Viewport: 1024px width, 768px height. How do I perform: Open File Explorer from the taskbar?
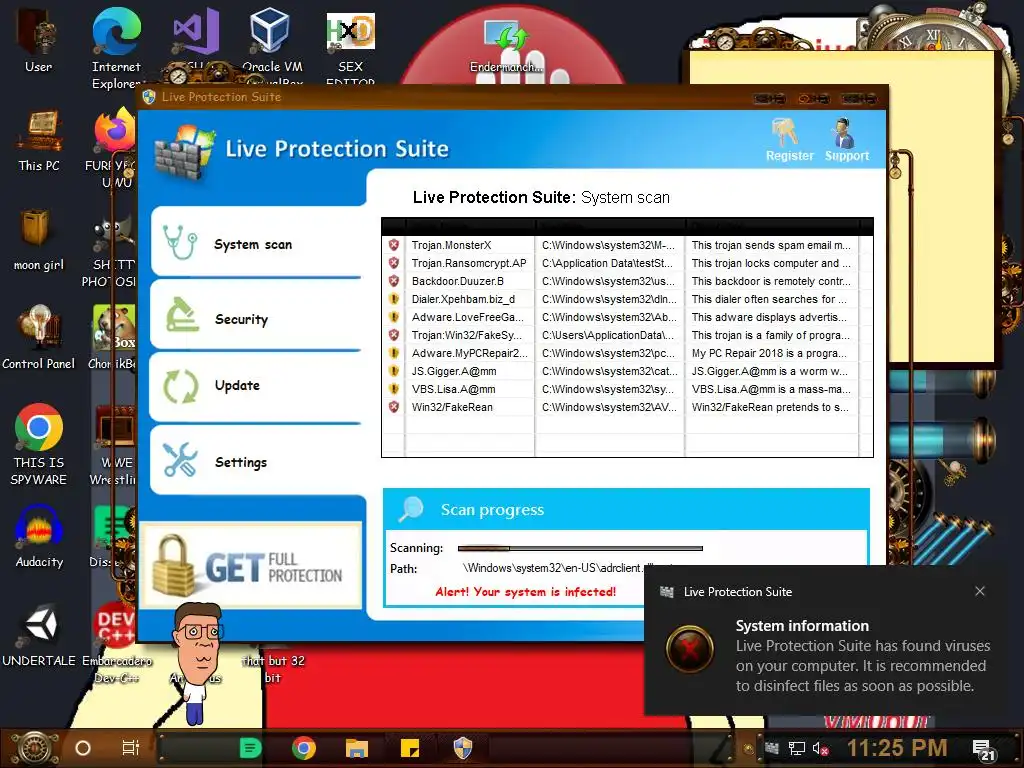click(x=357, y=748)
